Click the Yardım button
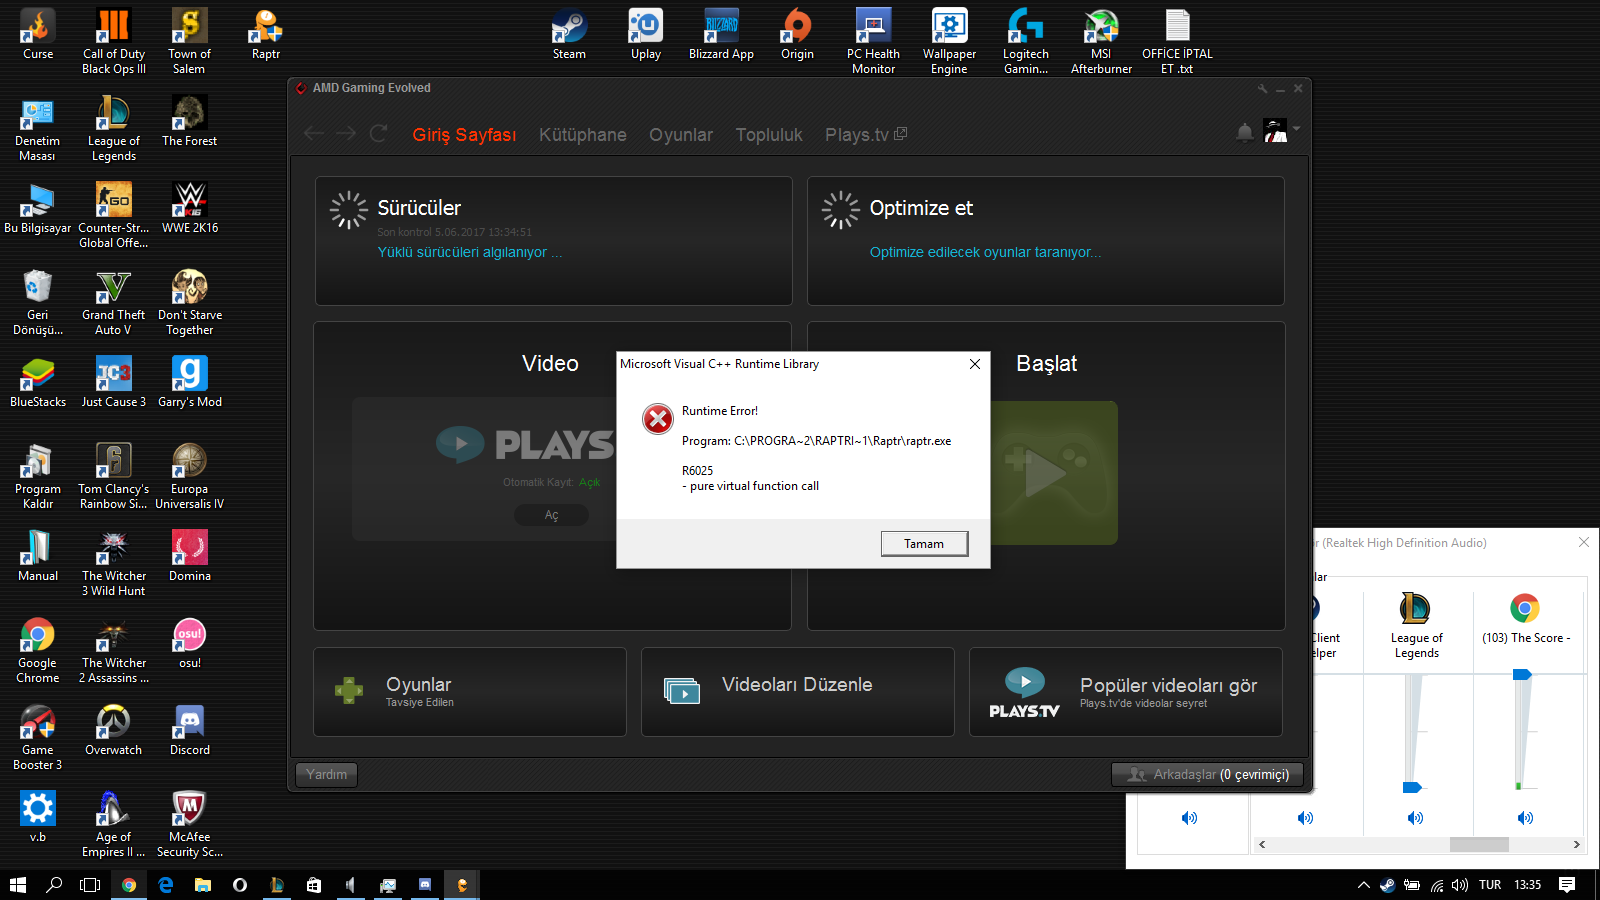The height and width of the screenshot is (900, 1600). pos(327,774)
